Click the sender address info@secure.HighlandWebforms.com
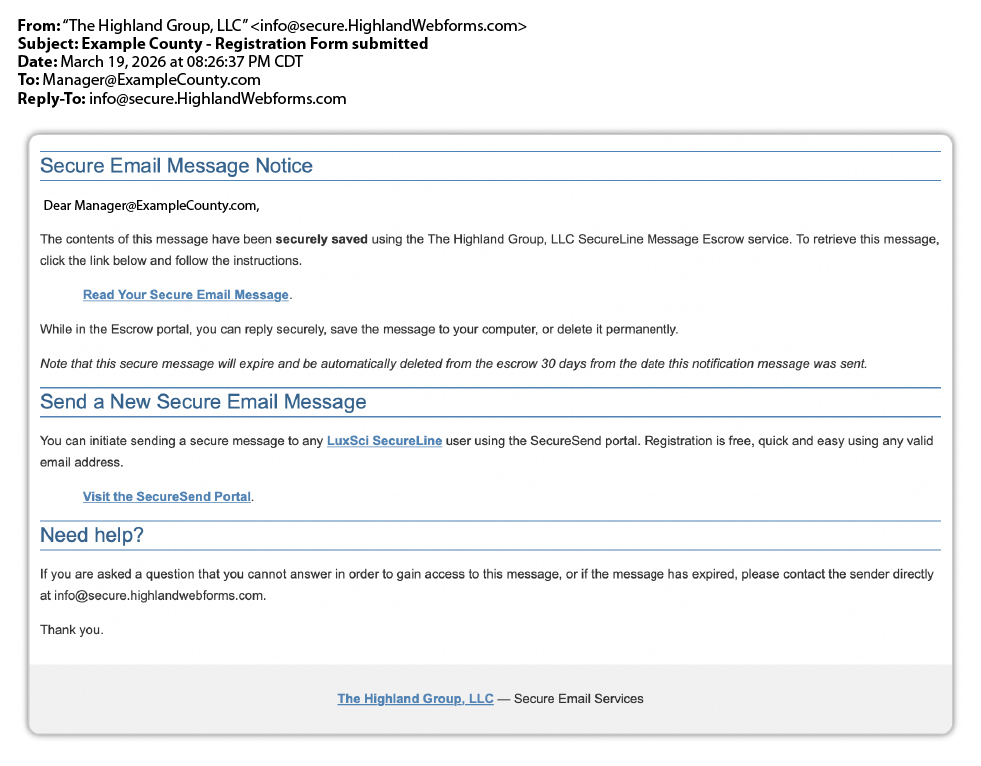 [x=388, y=26]
